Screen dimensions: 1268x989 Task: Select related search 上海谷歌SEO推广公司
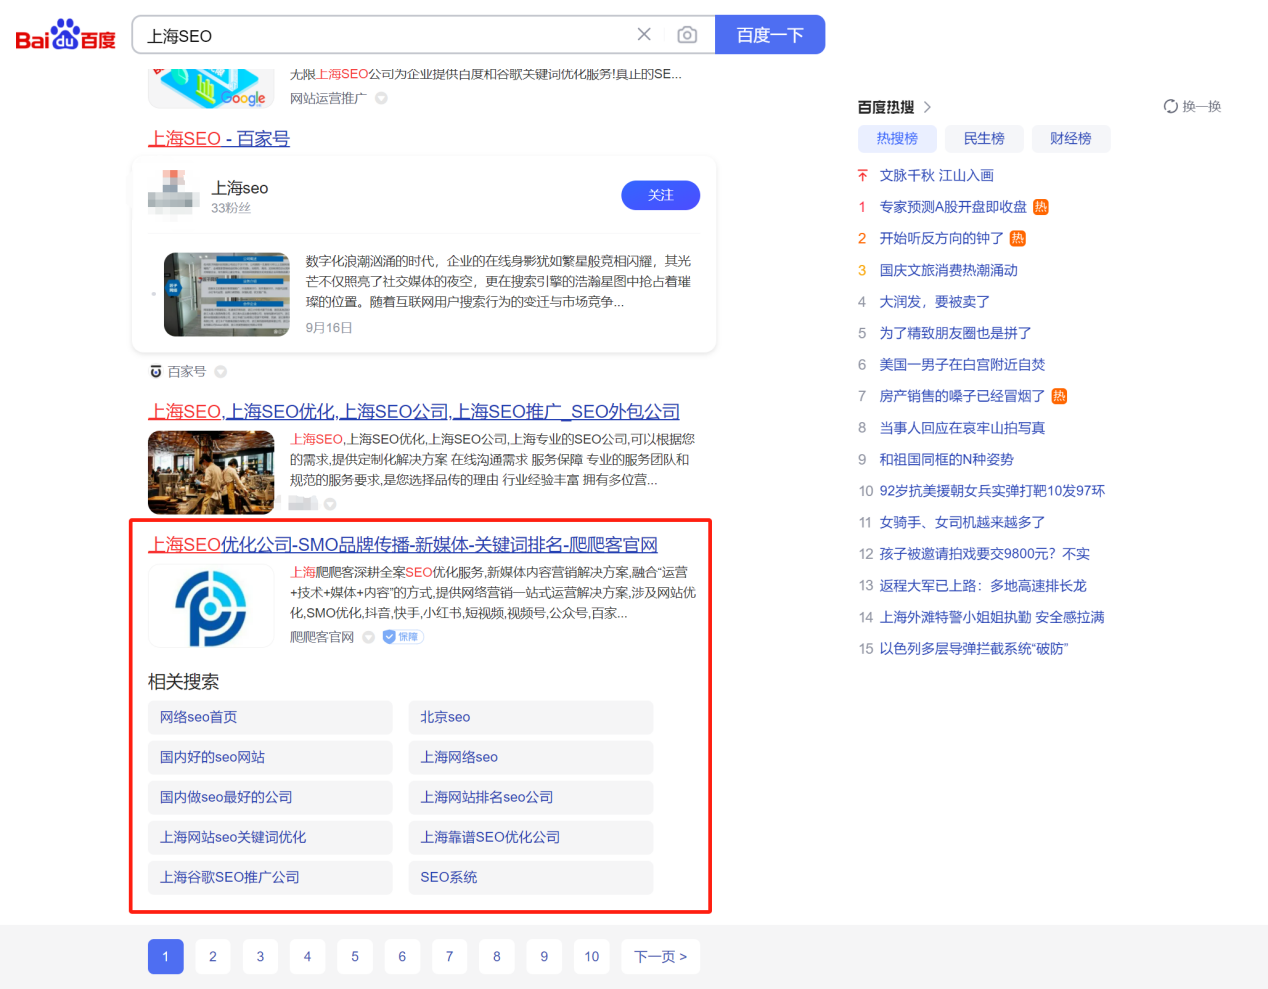point(270,877)
